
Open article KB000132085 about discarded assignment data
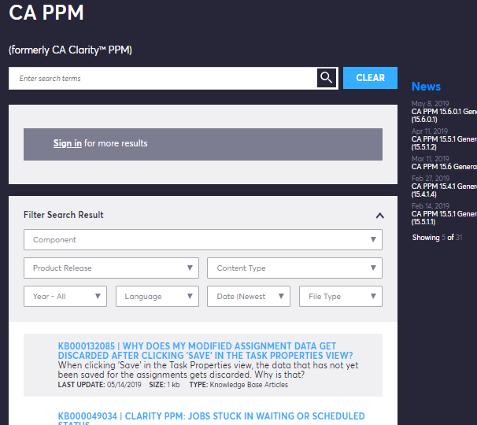point(205,351)
